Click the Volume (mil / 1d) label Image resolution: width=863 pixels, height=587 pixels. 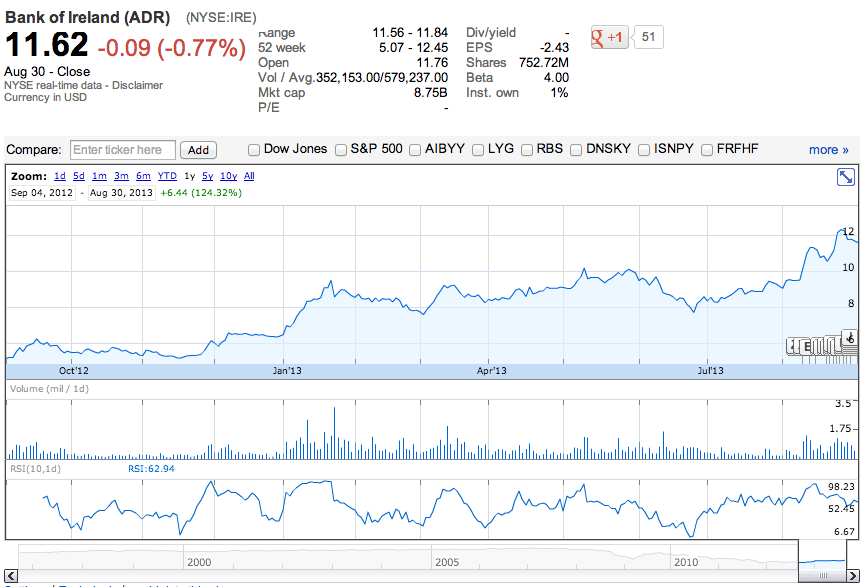click(x=49, y=388)
